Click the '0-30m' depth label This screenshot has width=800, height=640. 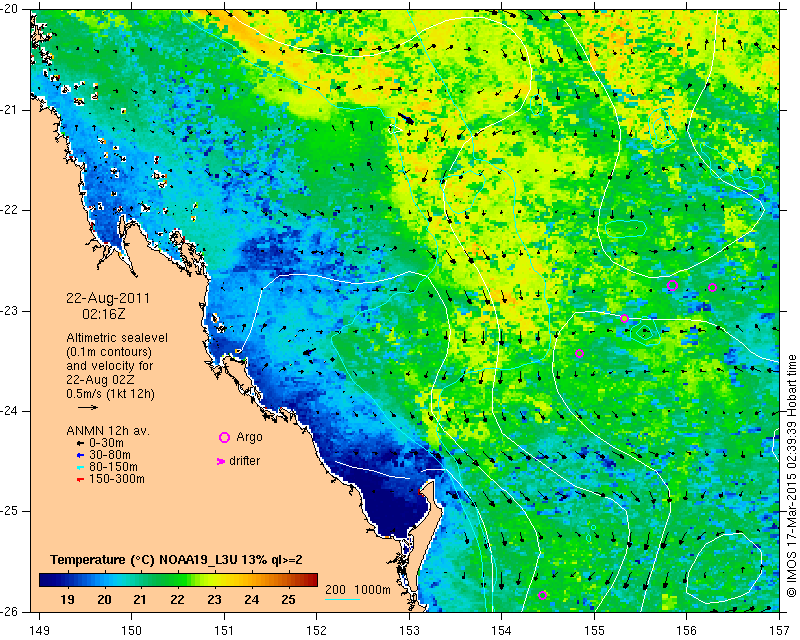tap(106, 443)
